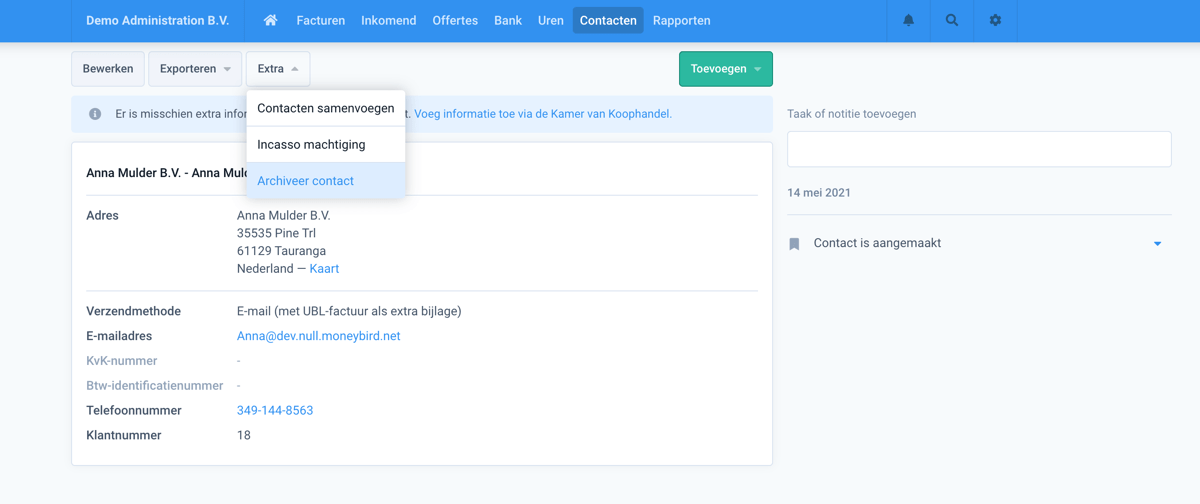Open the settings gear icon
The height and width of the screenshot is (504, 1200).
tap(995, 20)
